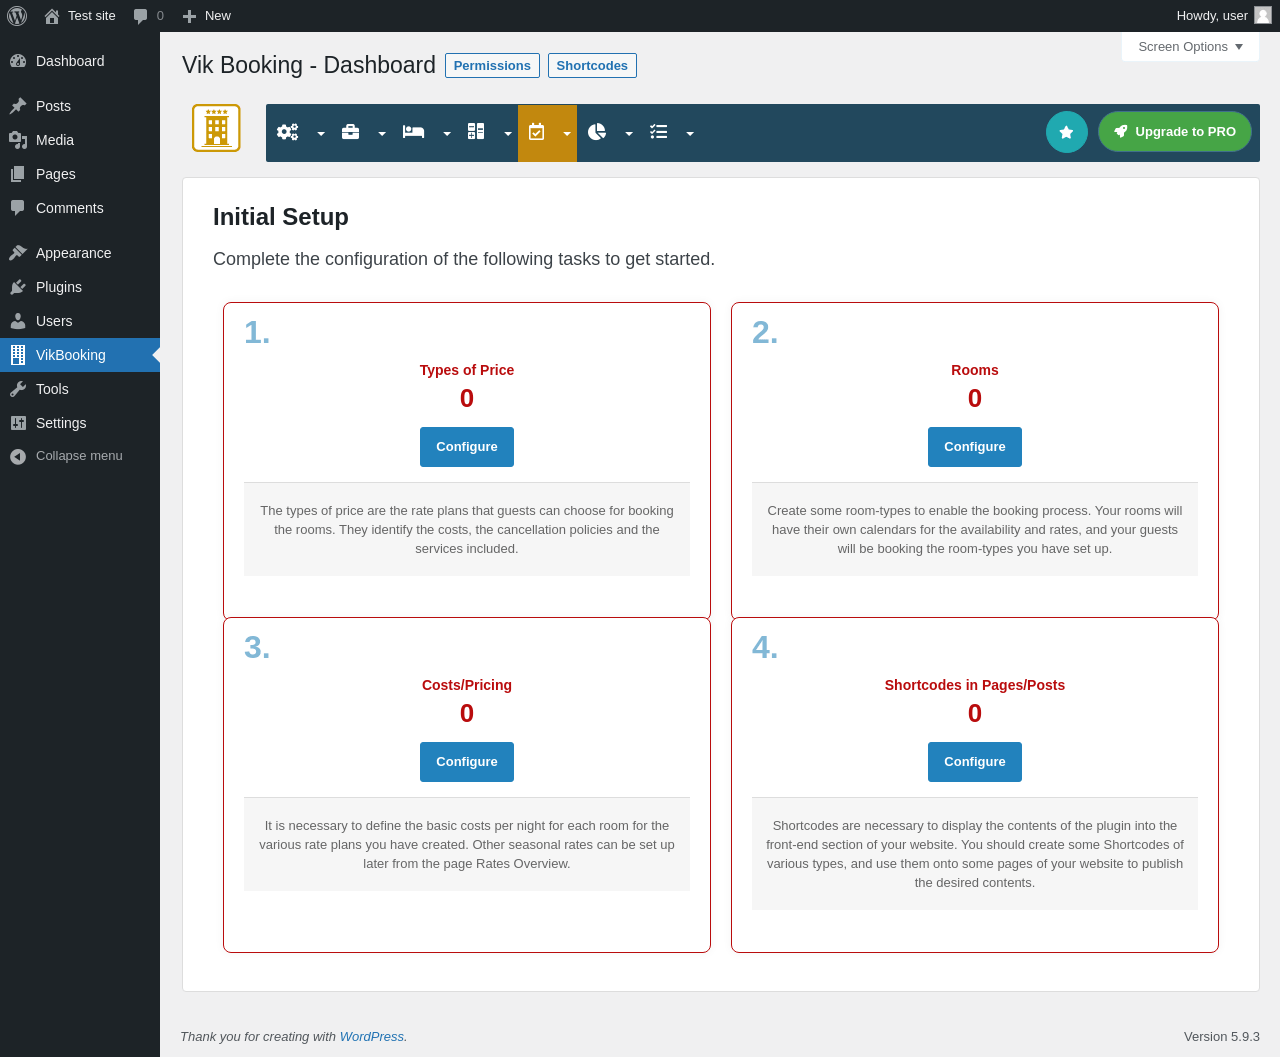This screenshot has height=1057, width=1280.
Task: Open the Users menu item
Action: (80, 321)
